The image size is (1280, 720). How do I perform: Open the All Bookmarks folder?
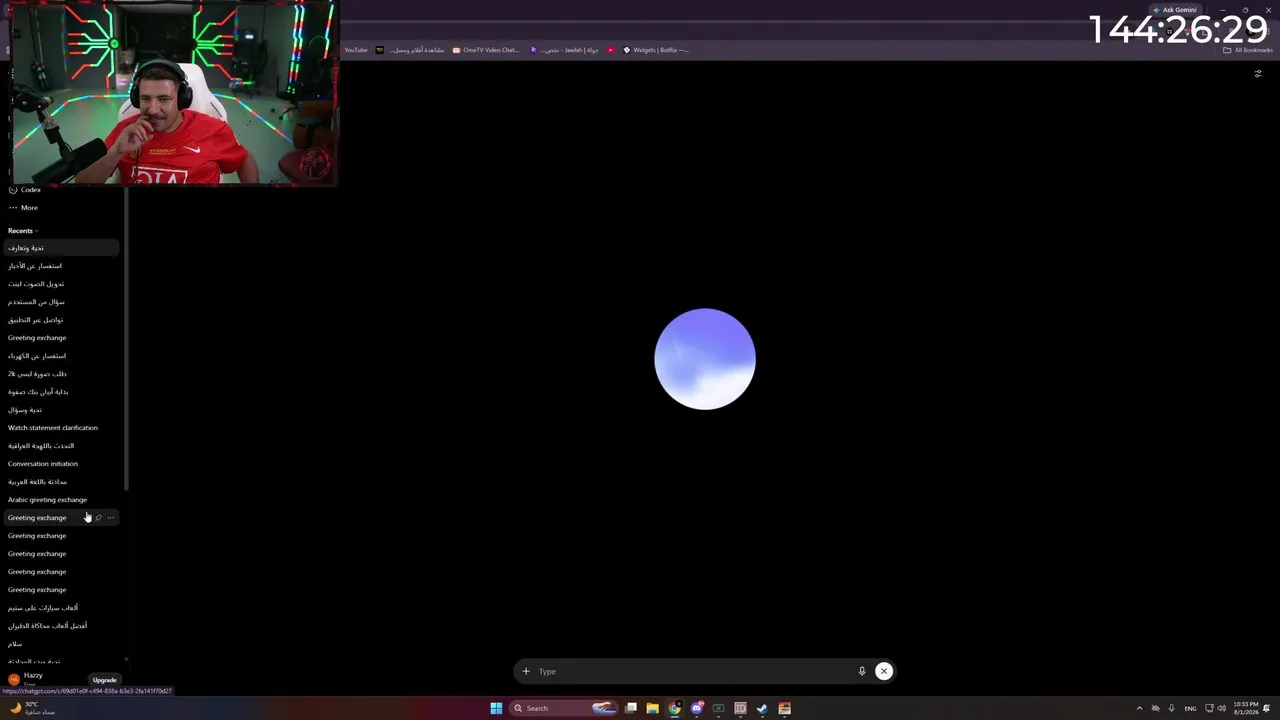1248,50
